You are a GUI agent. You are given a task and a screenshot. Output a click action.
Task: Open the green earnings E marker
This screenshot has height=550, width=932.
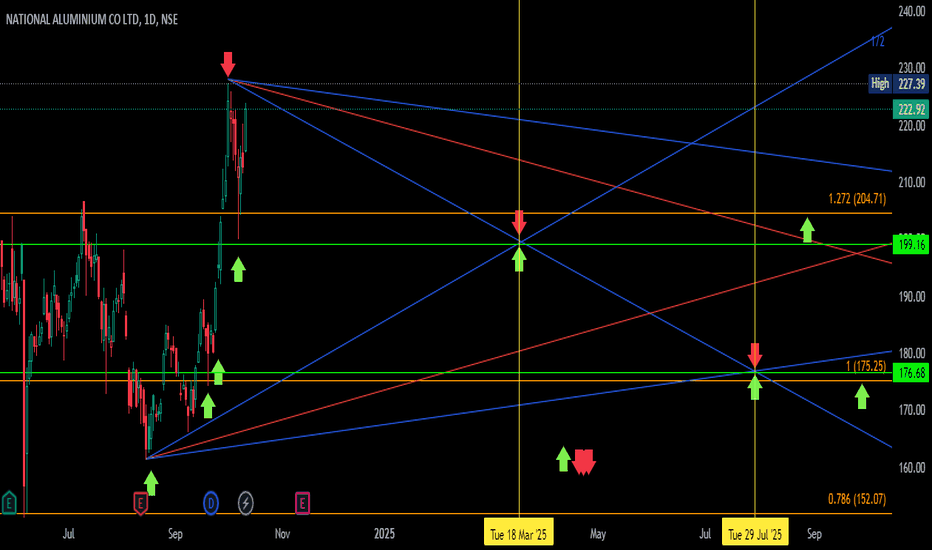pos(9,503)
